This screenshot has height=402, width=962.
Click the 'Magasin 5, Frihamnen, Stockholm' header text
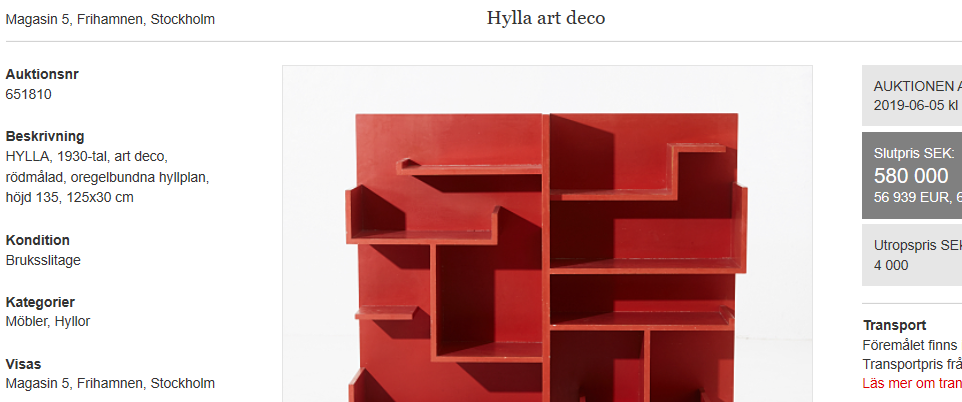(110, 20)
